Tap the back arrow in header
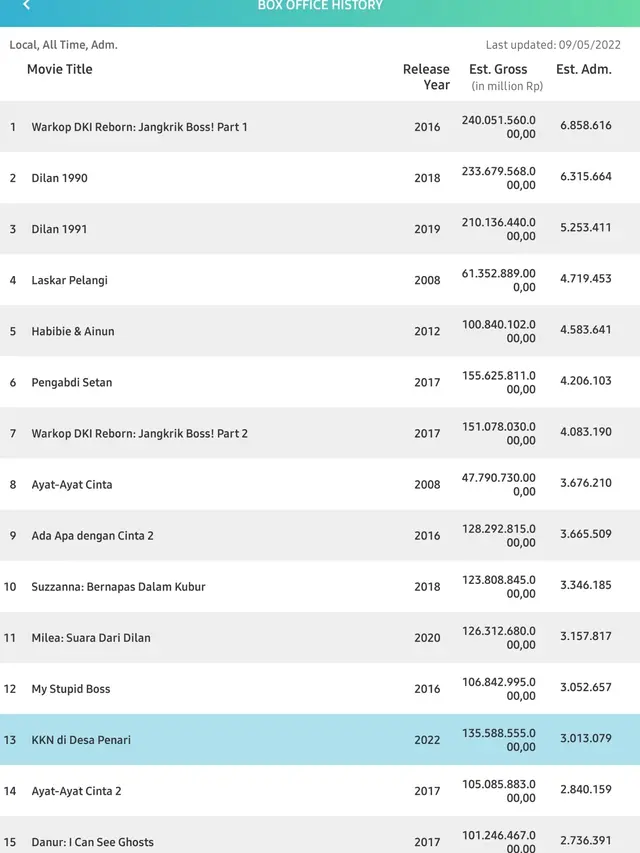The width and height of the screenshot is (640, 853). coord(26,5)
